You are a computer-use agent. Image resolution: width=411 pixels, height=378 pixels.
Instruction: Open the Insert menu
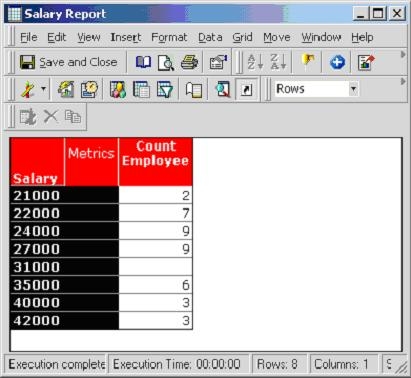pyautogui.click(x=126, y=37)
